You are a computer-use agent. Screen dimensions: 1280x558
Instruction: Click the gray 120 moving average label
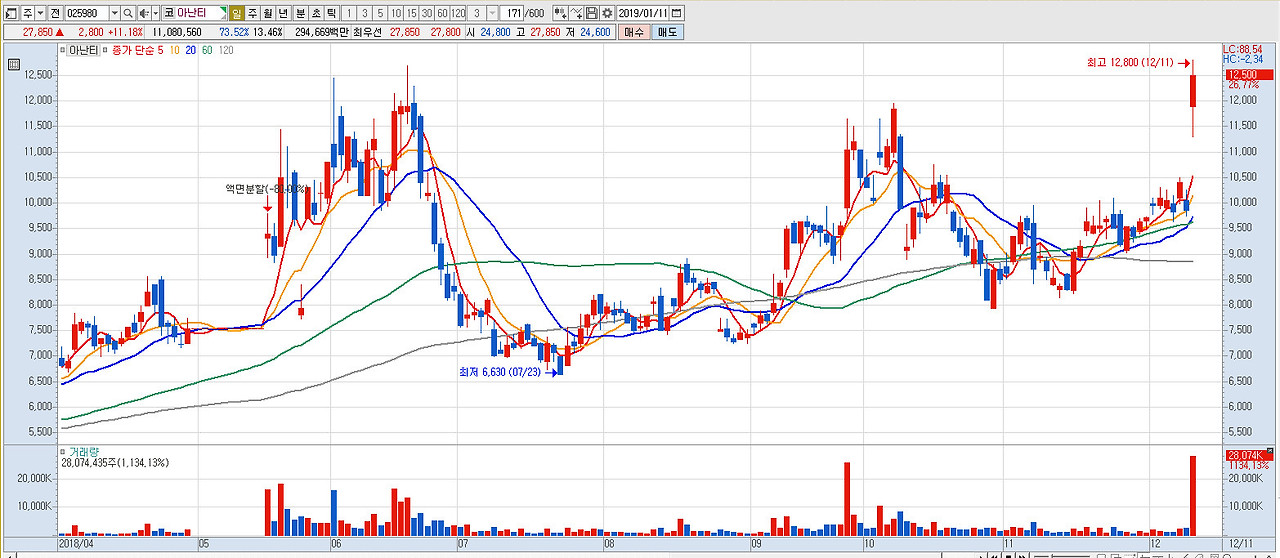pyautogui.click(x=225, y=51)
